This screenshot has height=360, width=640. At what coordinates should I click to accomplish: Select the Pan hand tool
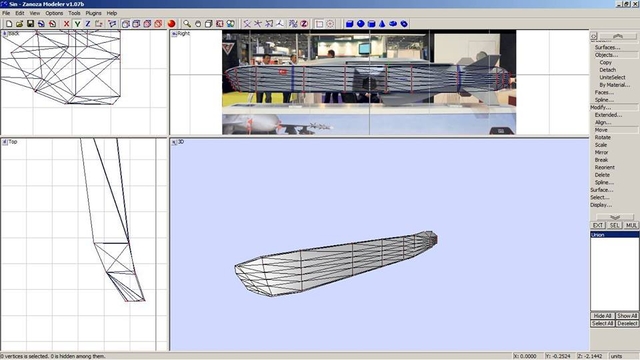click(198, 24)
